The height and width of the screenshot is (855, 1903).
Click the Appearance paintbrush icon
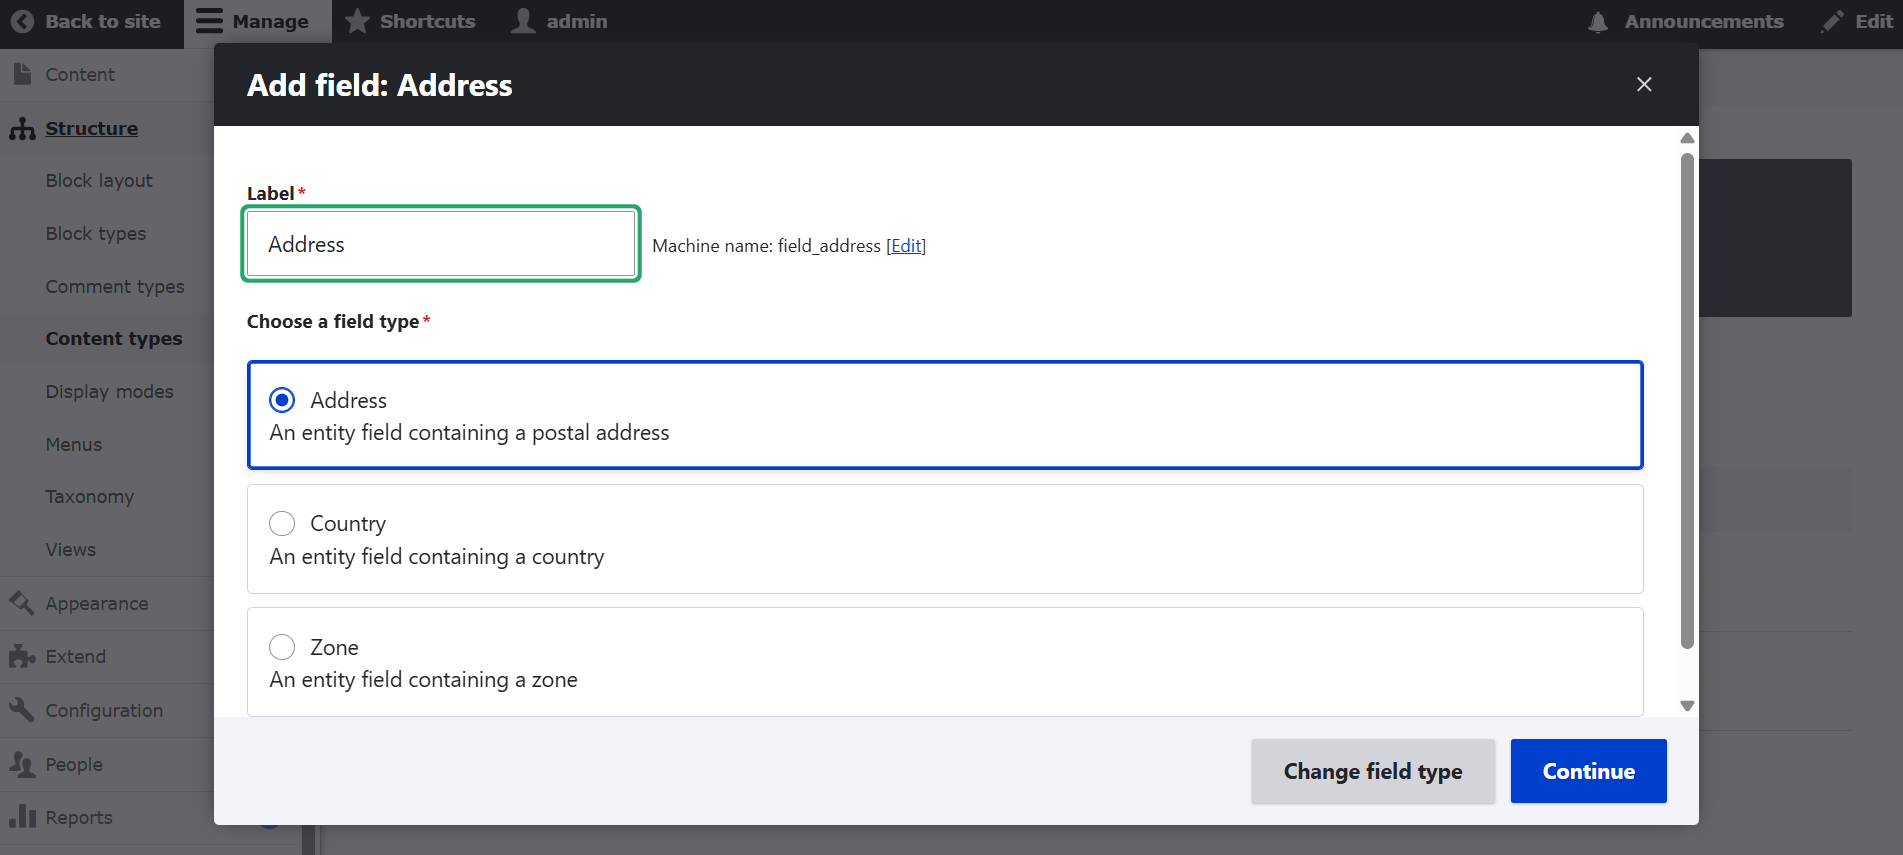pos(22,603)
